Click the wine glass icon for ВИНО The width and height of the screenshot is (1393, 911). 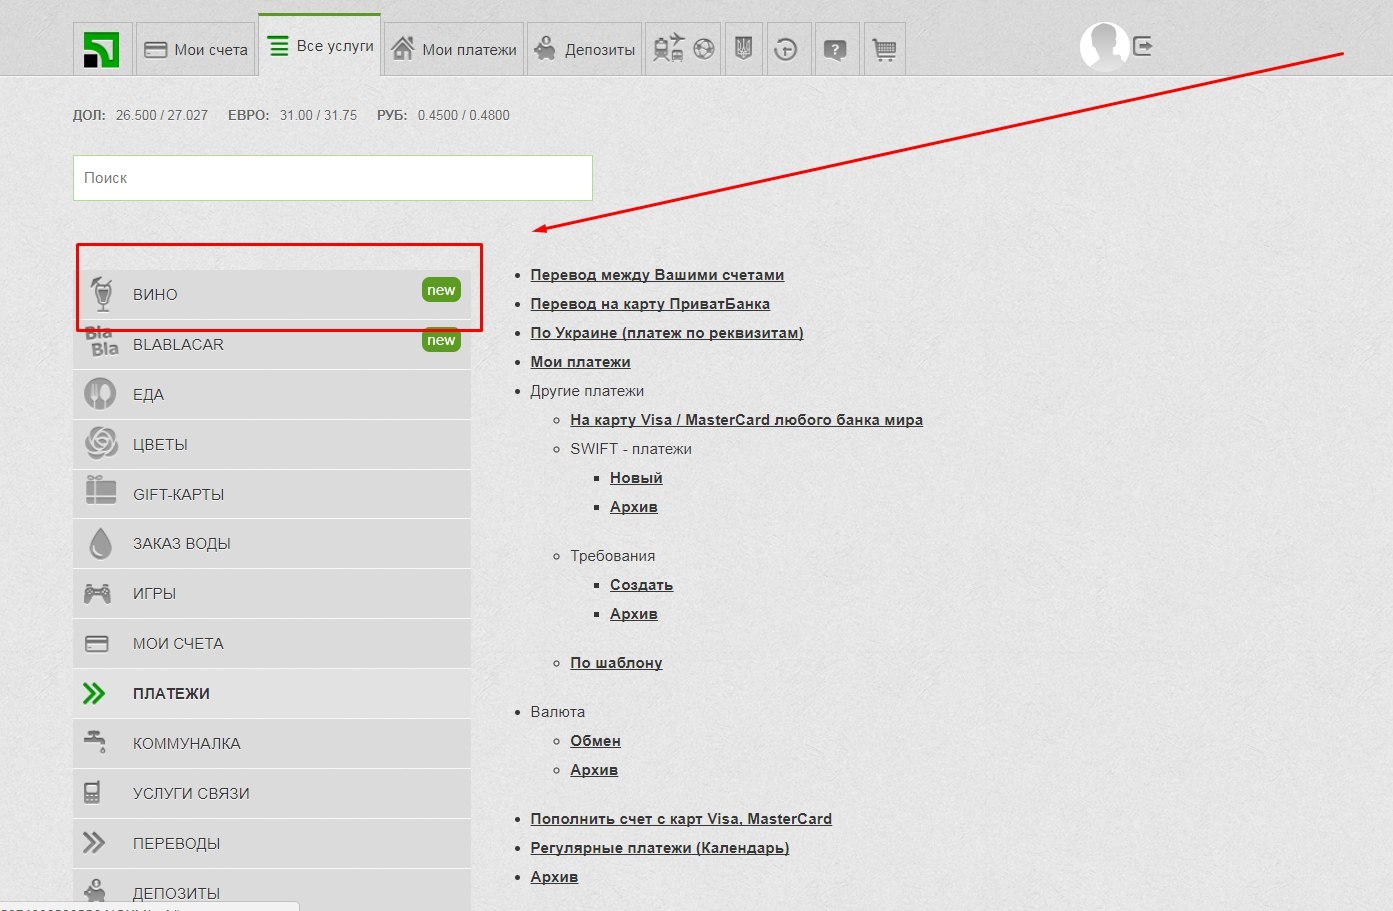point(101,293)
